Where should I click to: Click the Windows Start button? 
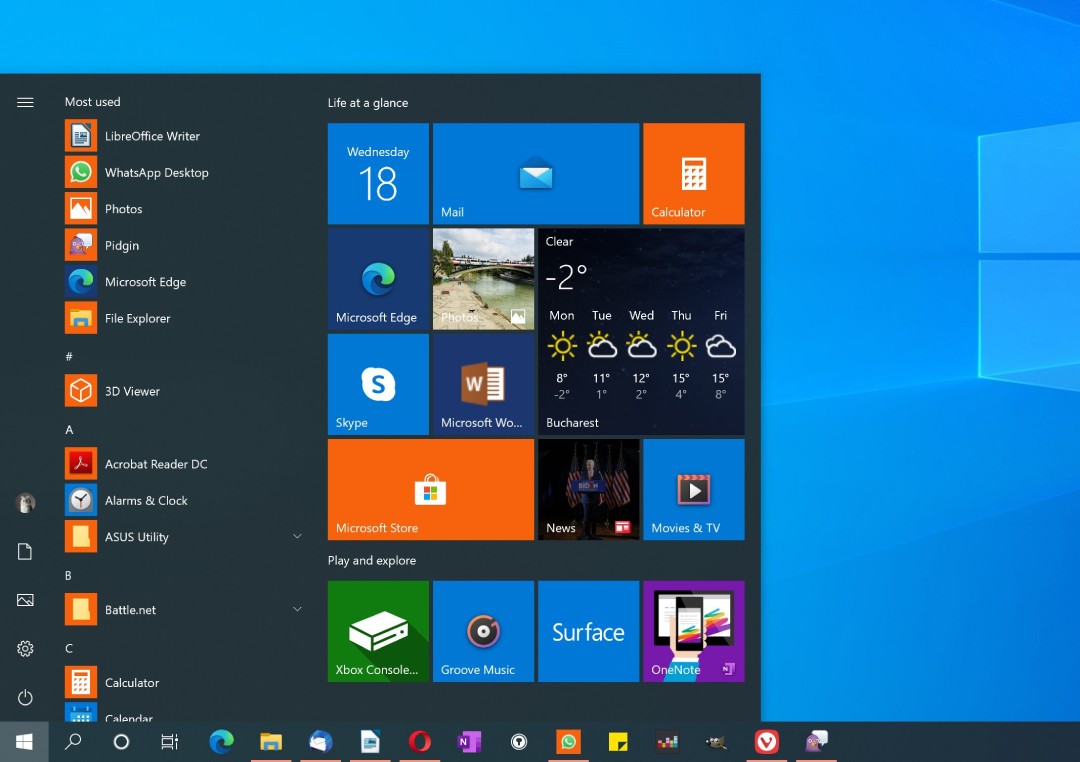point(24,741)
